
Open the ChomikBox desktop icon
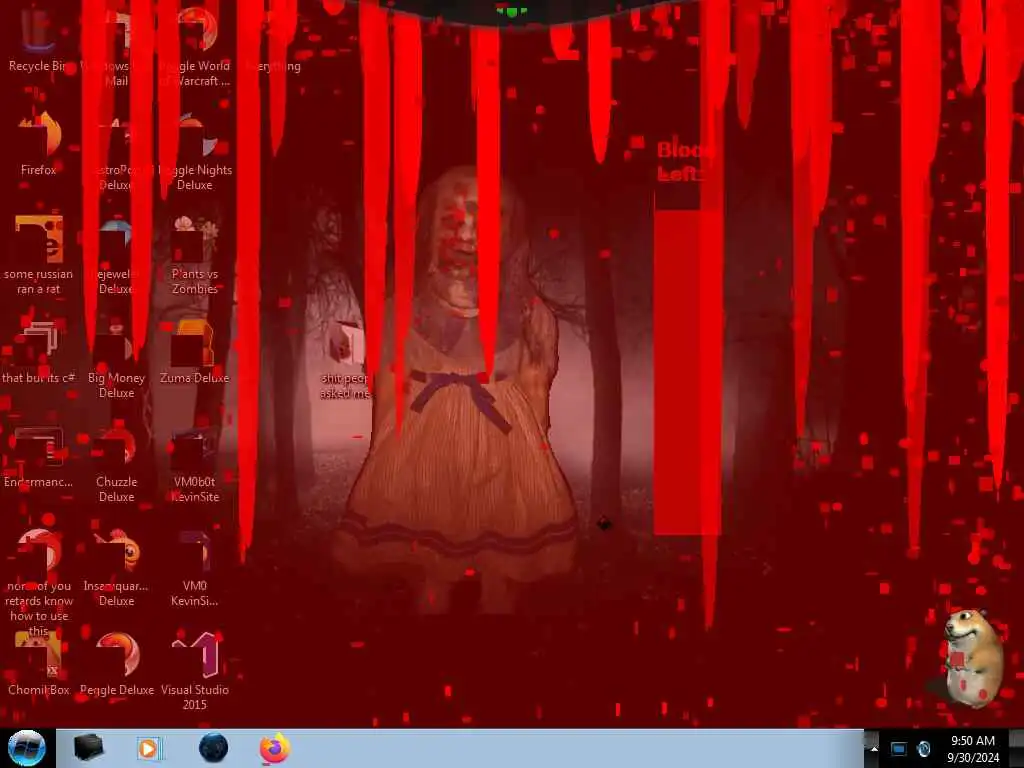tap(38, 665)
